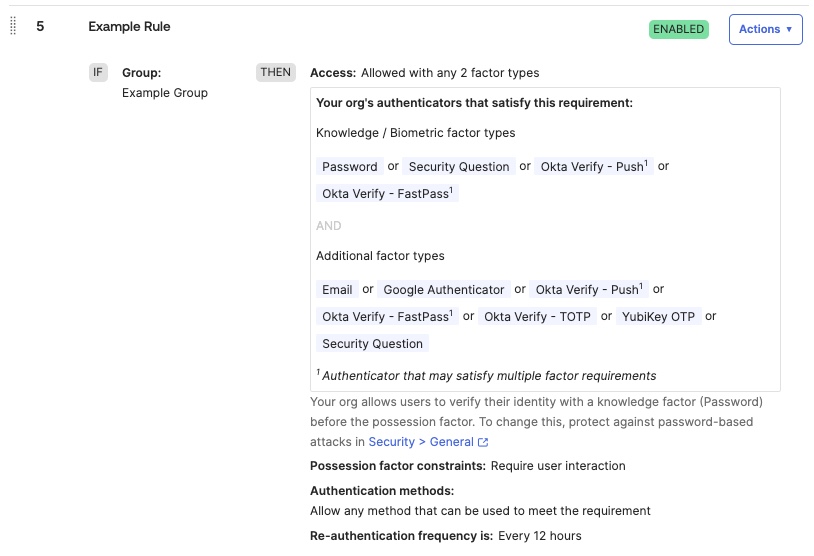Image resolution: width=814 pixels, height=556 pixels.
Task: Select the Okta Verify - TOTP chip
Action: [537, 317]
